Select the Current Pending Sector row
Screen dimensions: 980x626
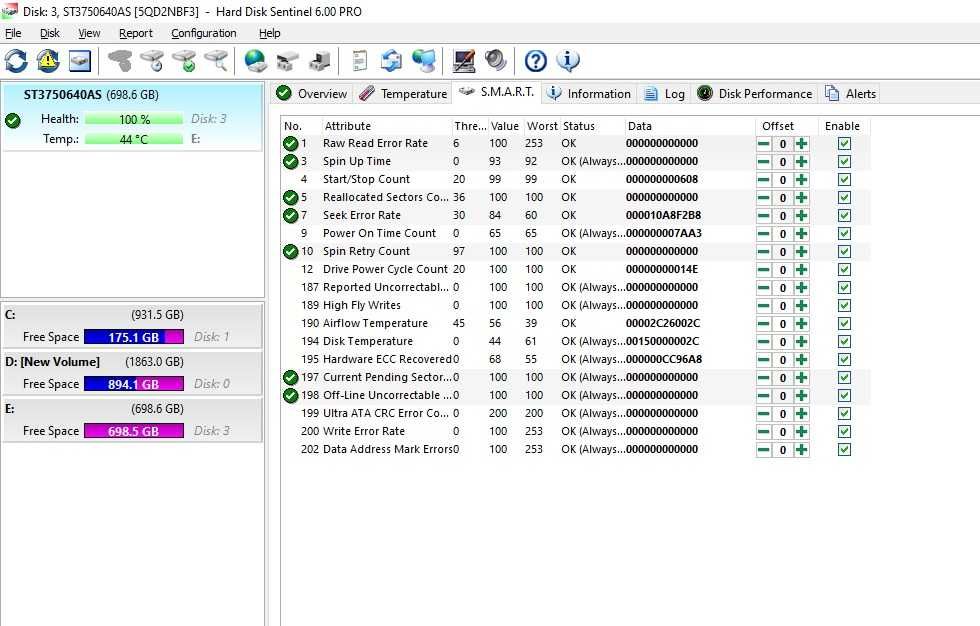pos(575,377)
